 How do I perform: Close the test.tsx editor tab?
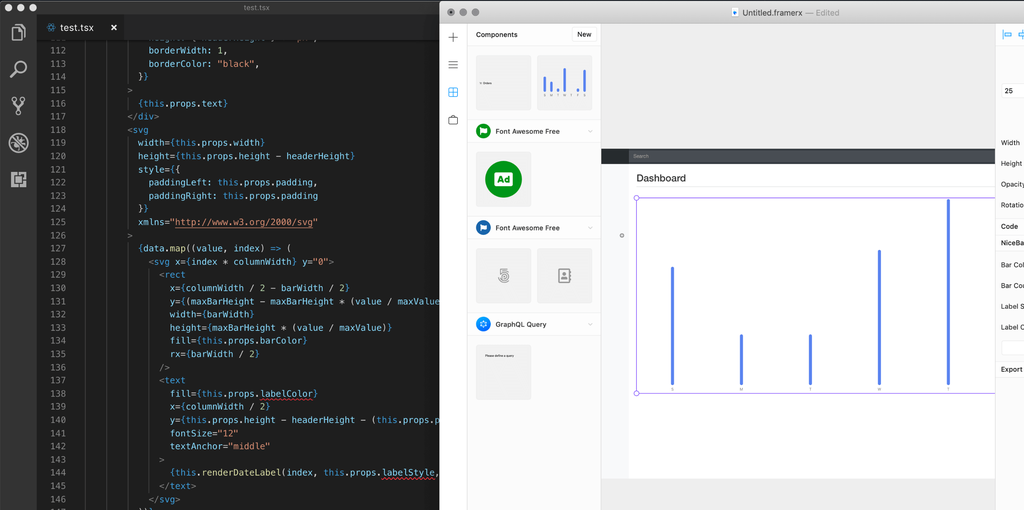114,27
